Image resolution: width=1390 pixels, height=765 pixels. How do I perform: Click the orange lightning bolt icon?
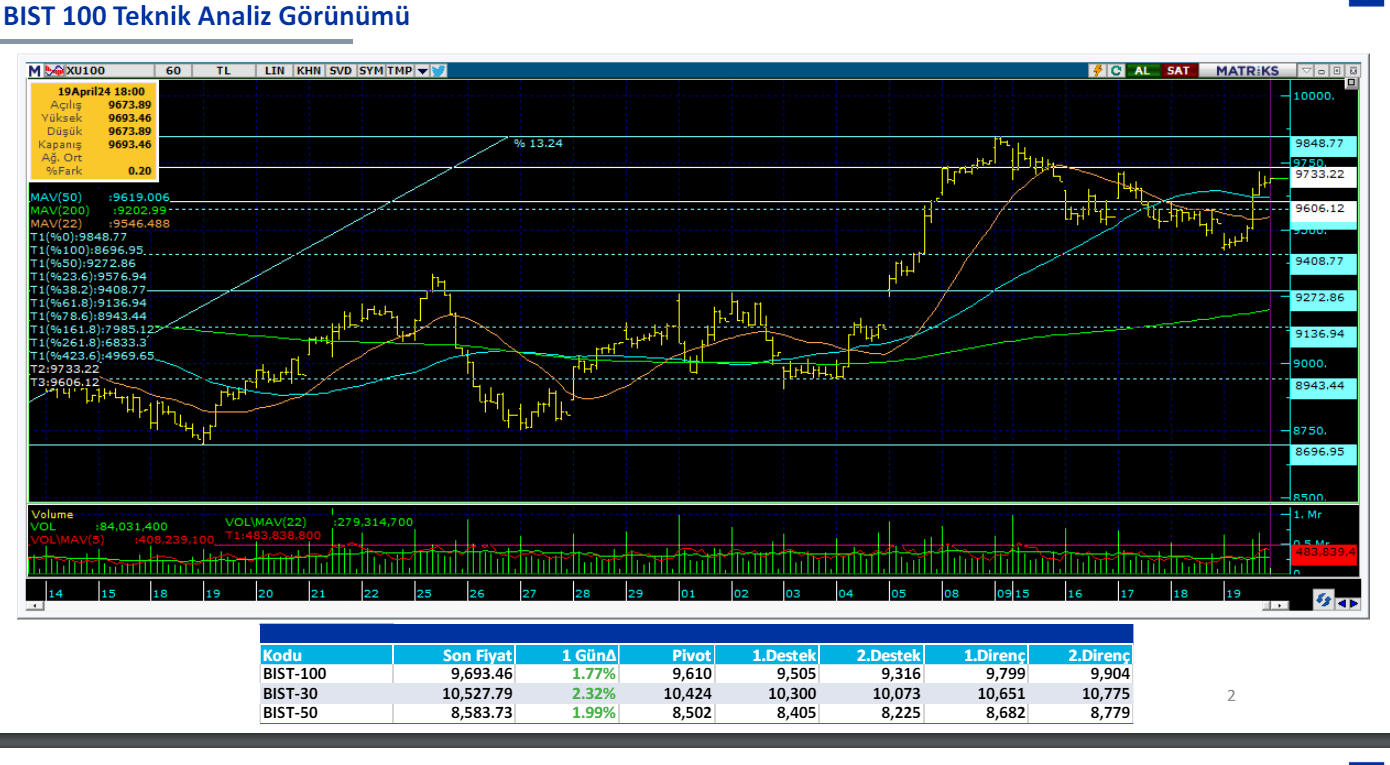[1097, 71]
